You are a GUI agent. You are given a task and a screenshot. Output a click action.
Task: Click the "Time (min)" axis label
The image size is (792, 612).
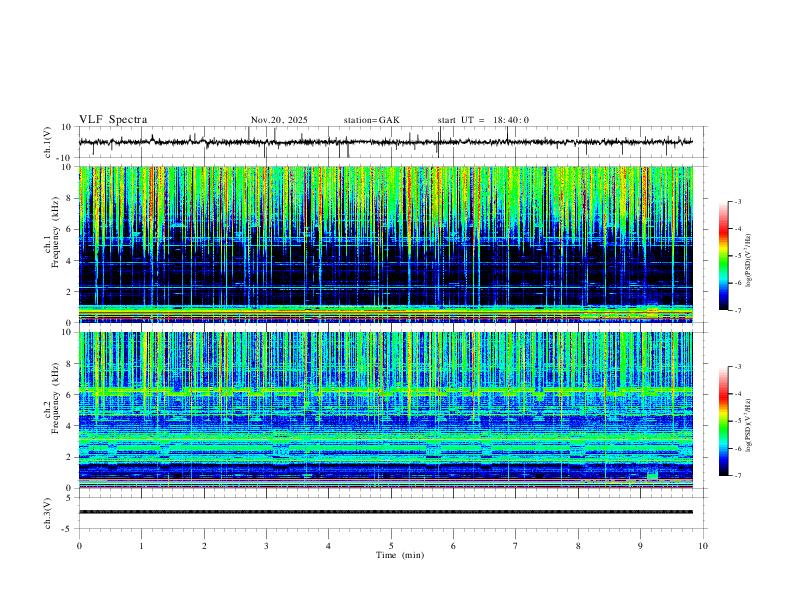pyautogui.click(x=400, y=555)
